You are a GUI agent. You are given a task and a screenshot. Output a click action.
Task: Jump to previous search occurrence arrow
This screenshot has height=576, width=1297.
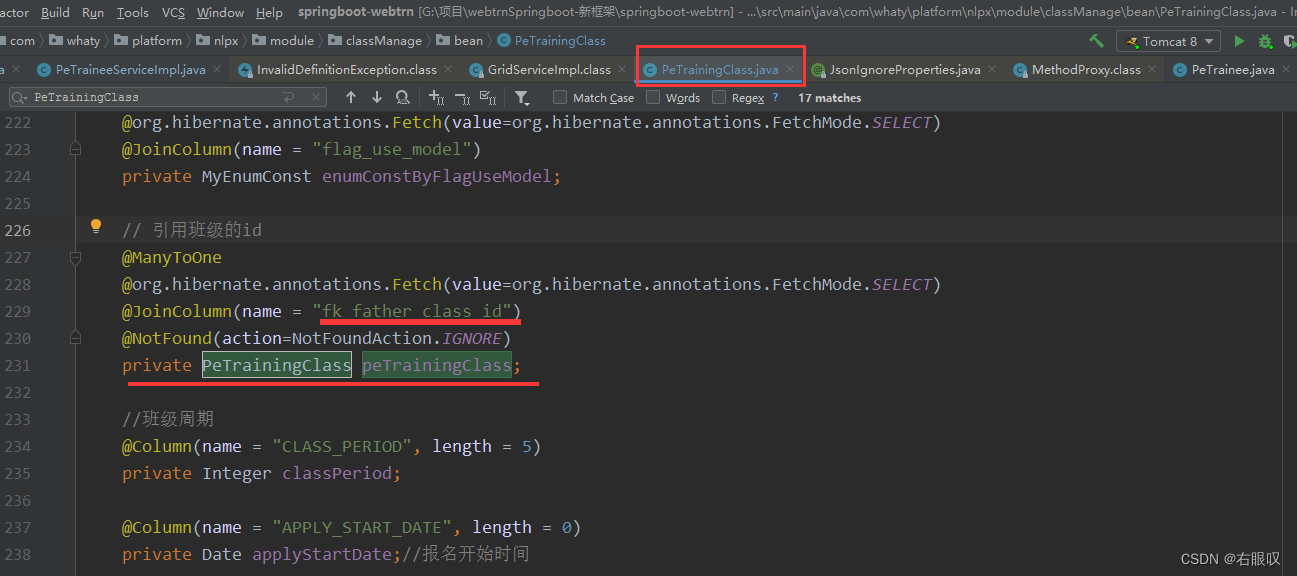click(350, 97)
